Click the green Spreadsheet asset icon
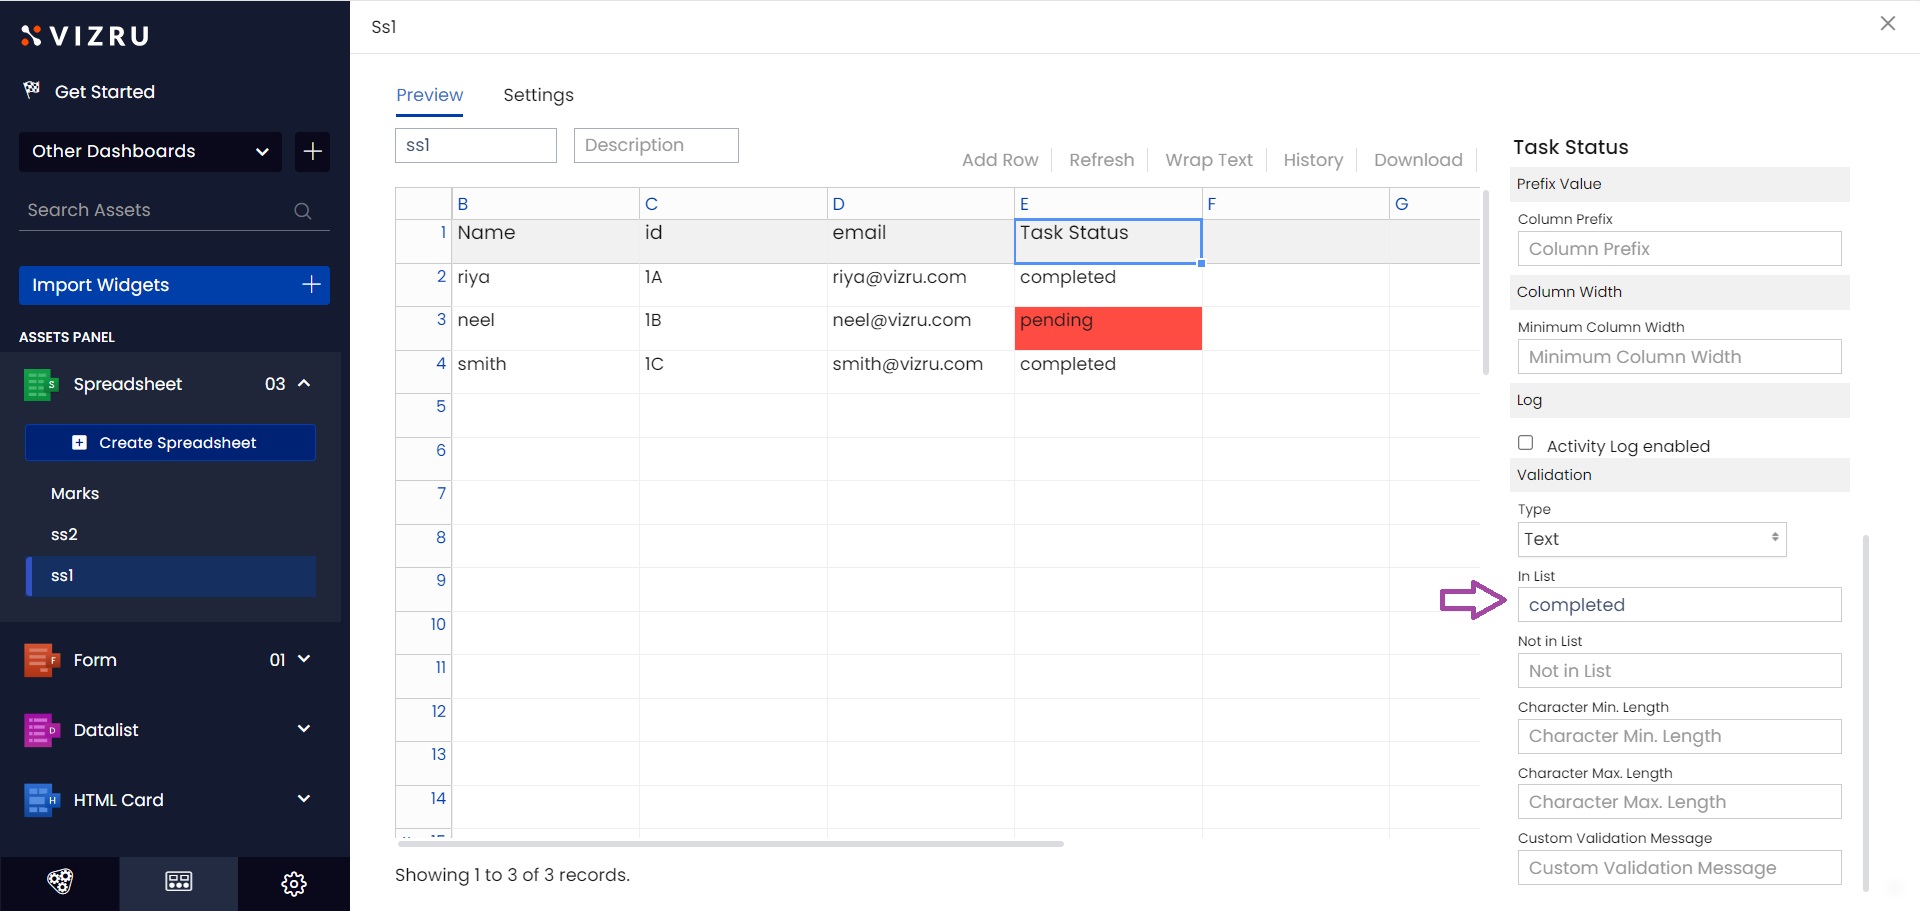The image size is (1920, 911). [39, 384]
